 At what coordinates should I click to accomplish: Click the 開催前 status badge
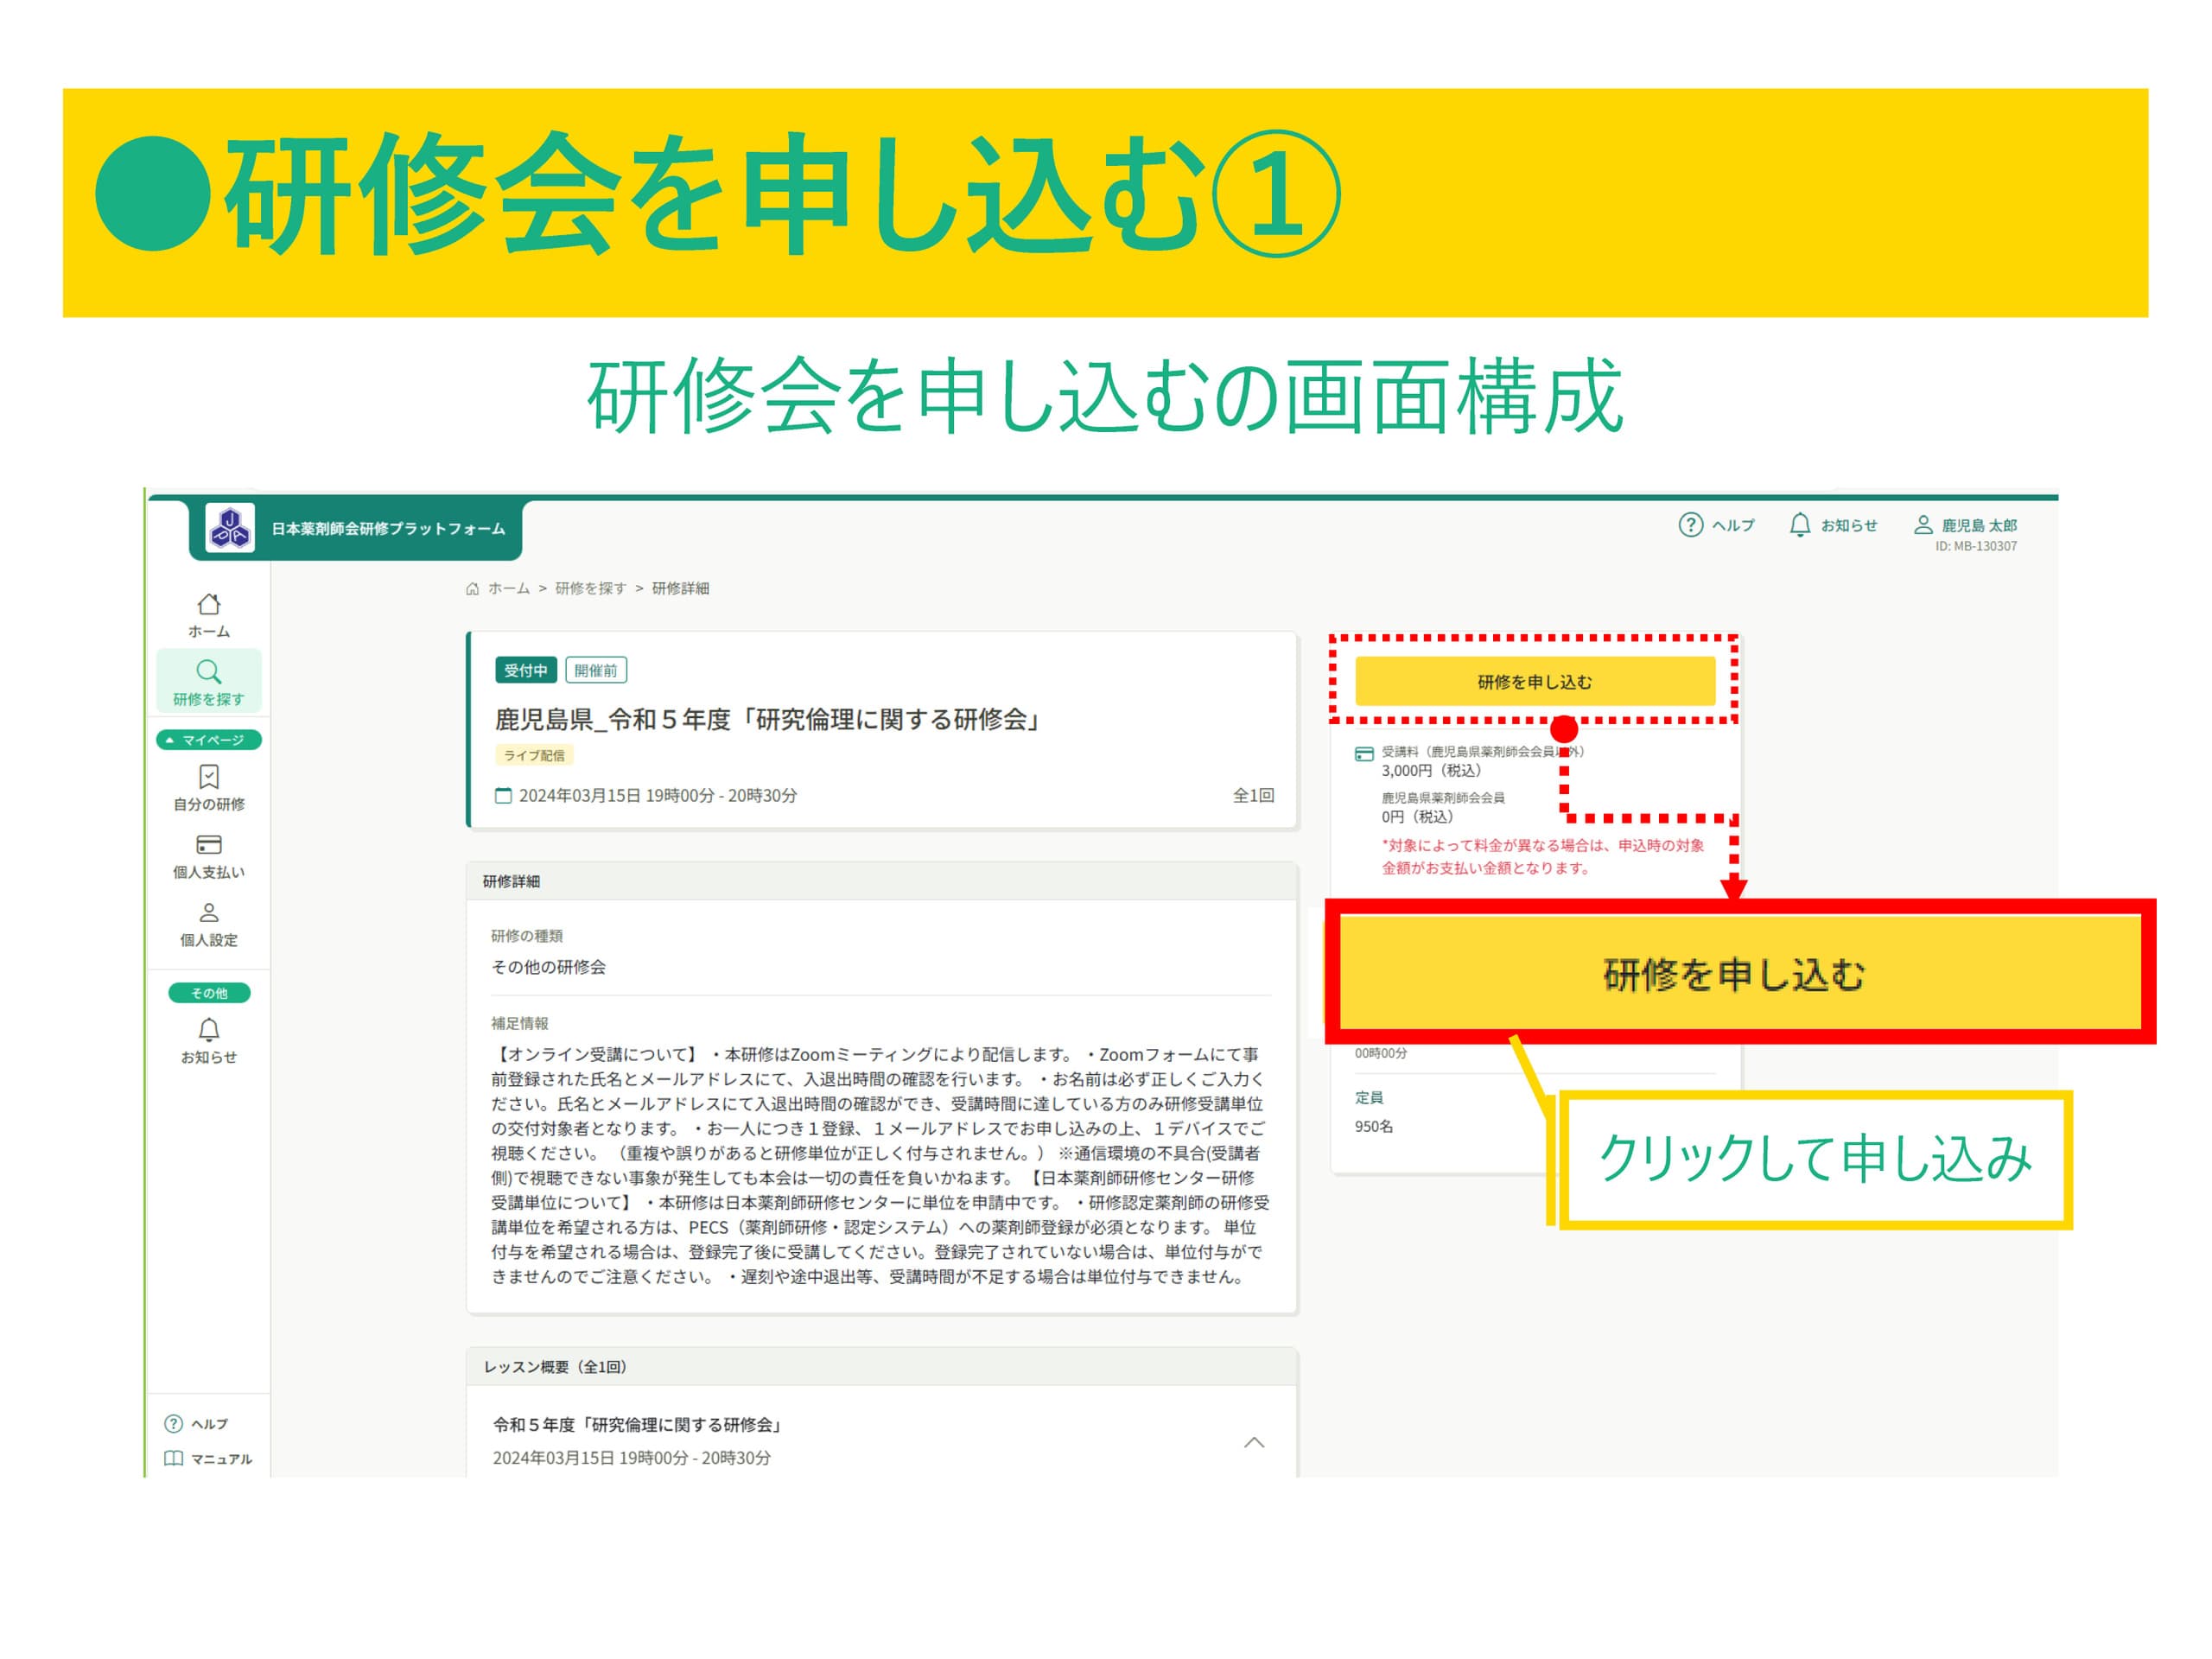tap(596, 670)
